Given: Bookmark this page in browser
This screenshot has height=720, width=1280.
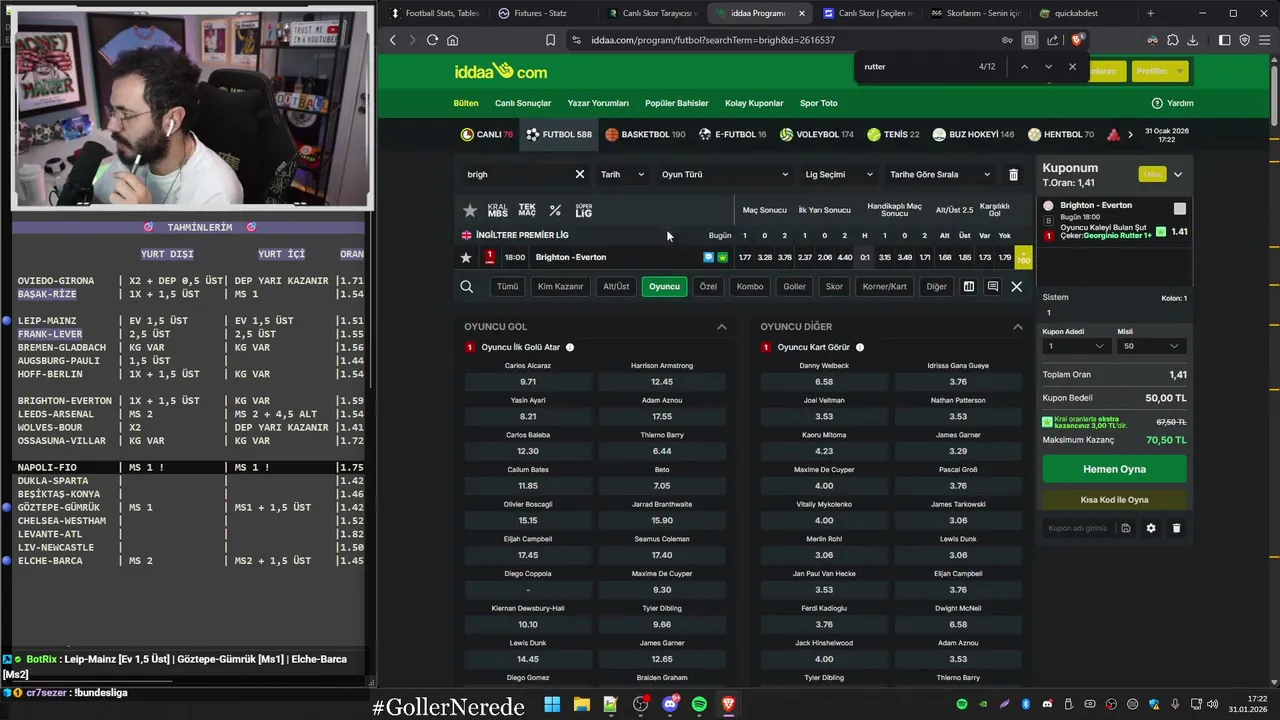Looking at the screenshot, I should (550, 40).
